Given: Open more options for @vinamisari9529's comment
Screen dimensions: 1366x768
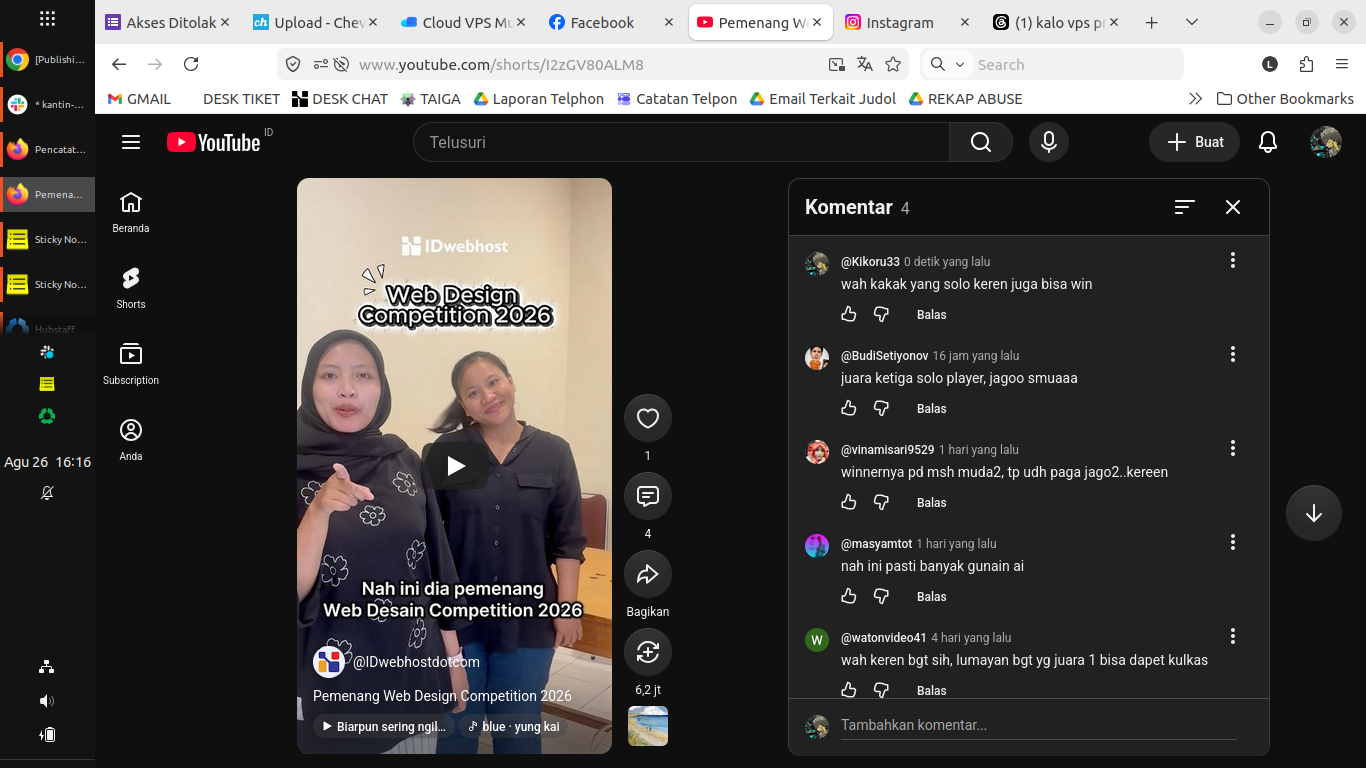Looking at the screenshot, I should [x=1233, y=448].
